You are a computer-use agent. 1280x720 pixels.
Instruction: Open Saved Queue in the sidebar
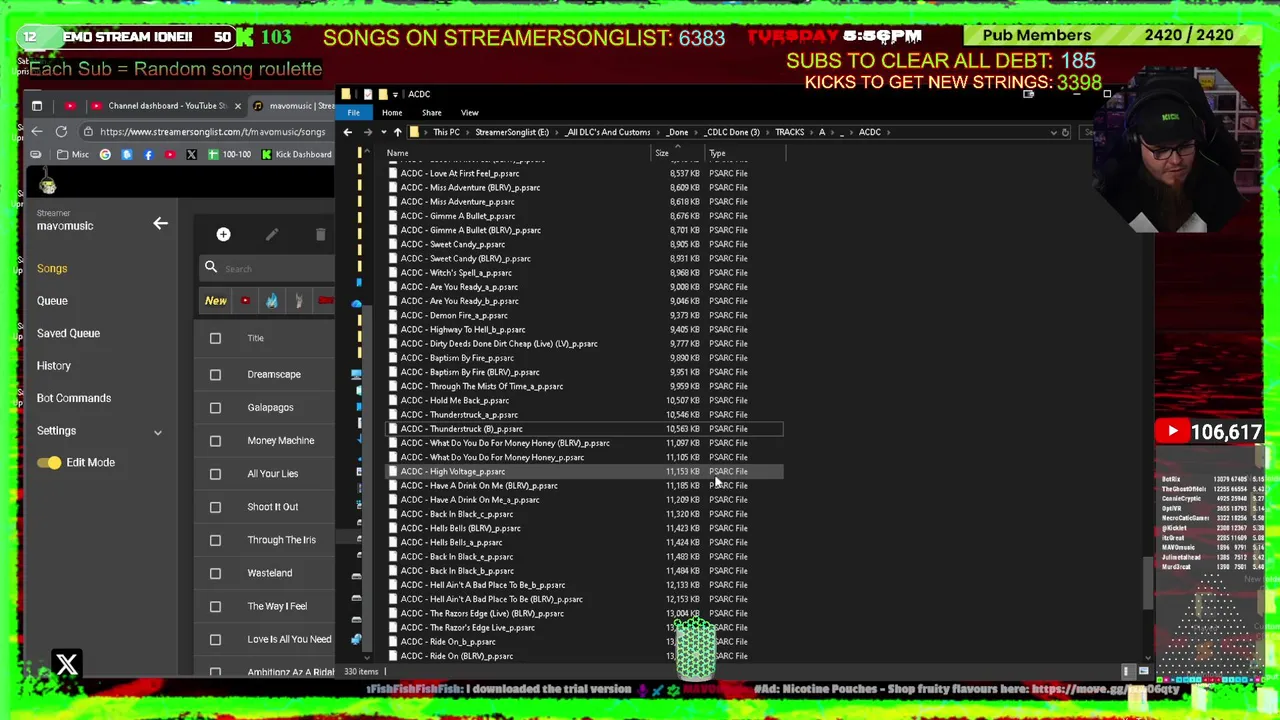pos(68,333)
